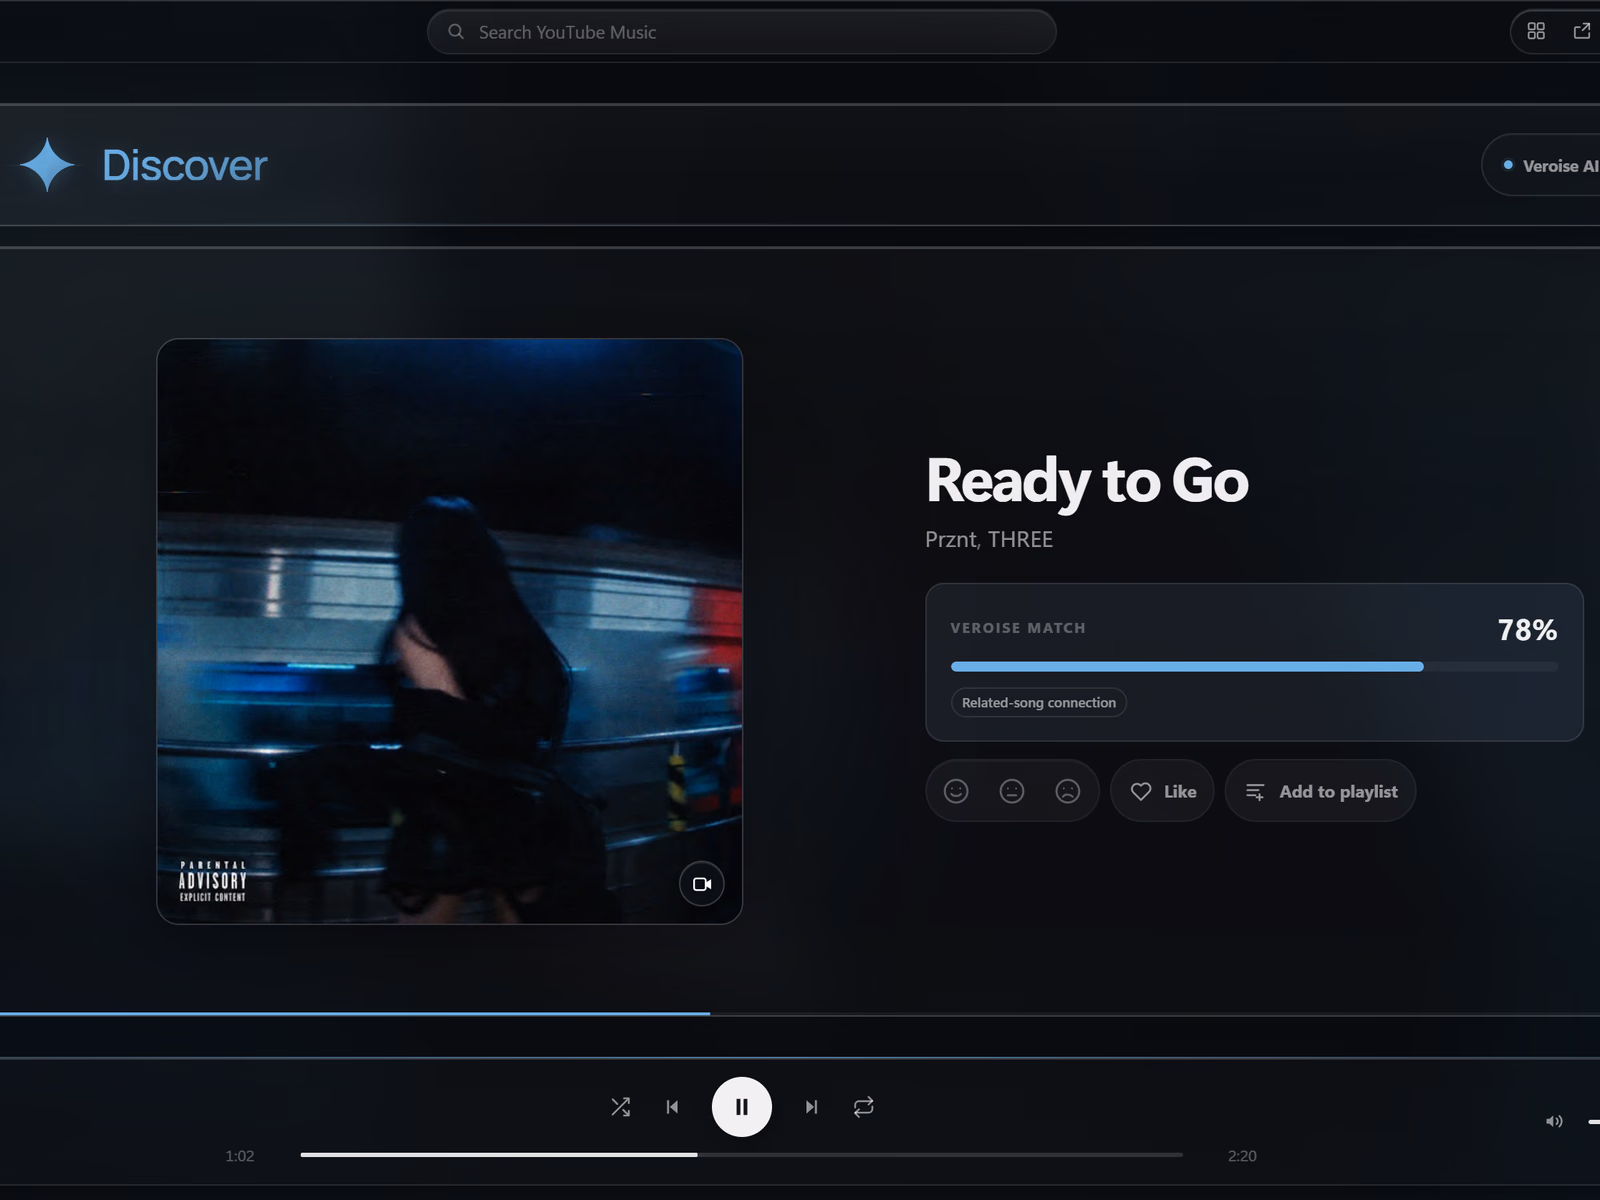Click the neutral face reaction
This screenshot has height=1200, width=1600.
pos(1012,791)
